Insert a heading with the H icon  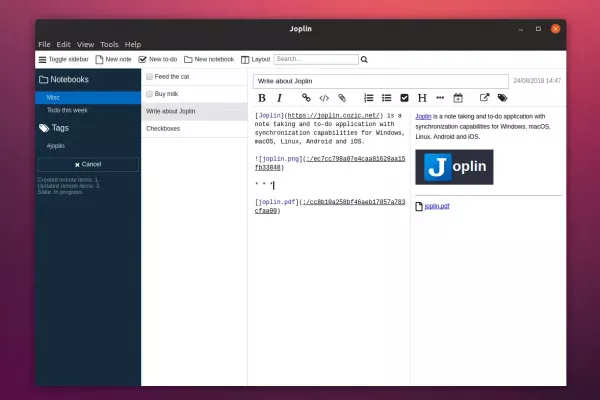422,98
